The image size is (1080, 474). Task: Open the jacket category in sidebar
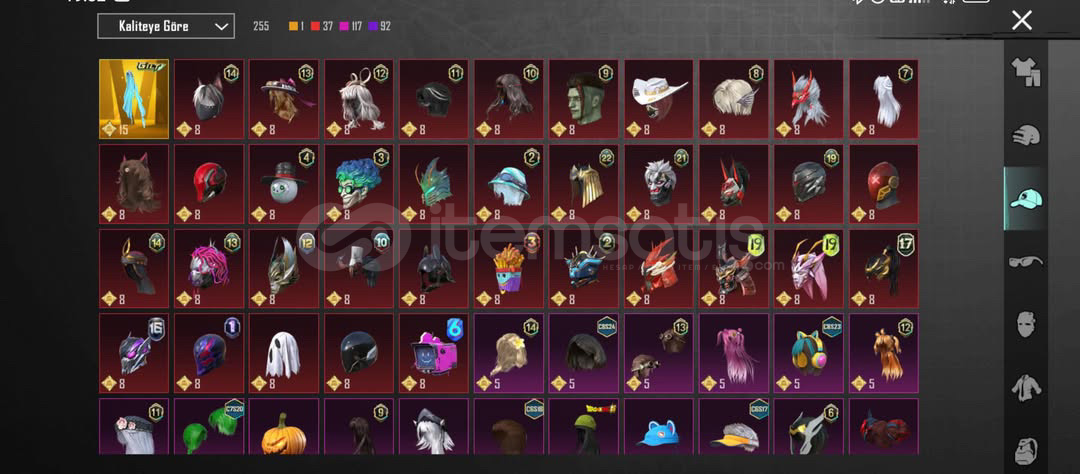(x=1026, y=388)
